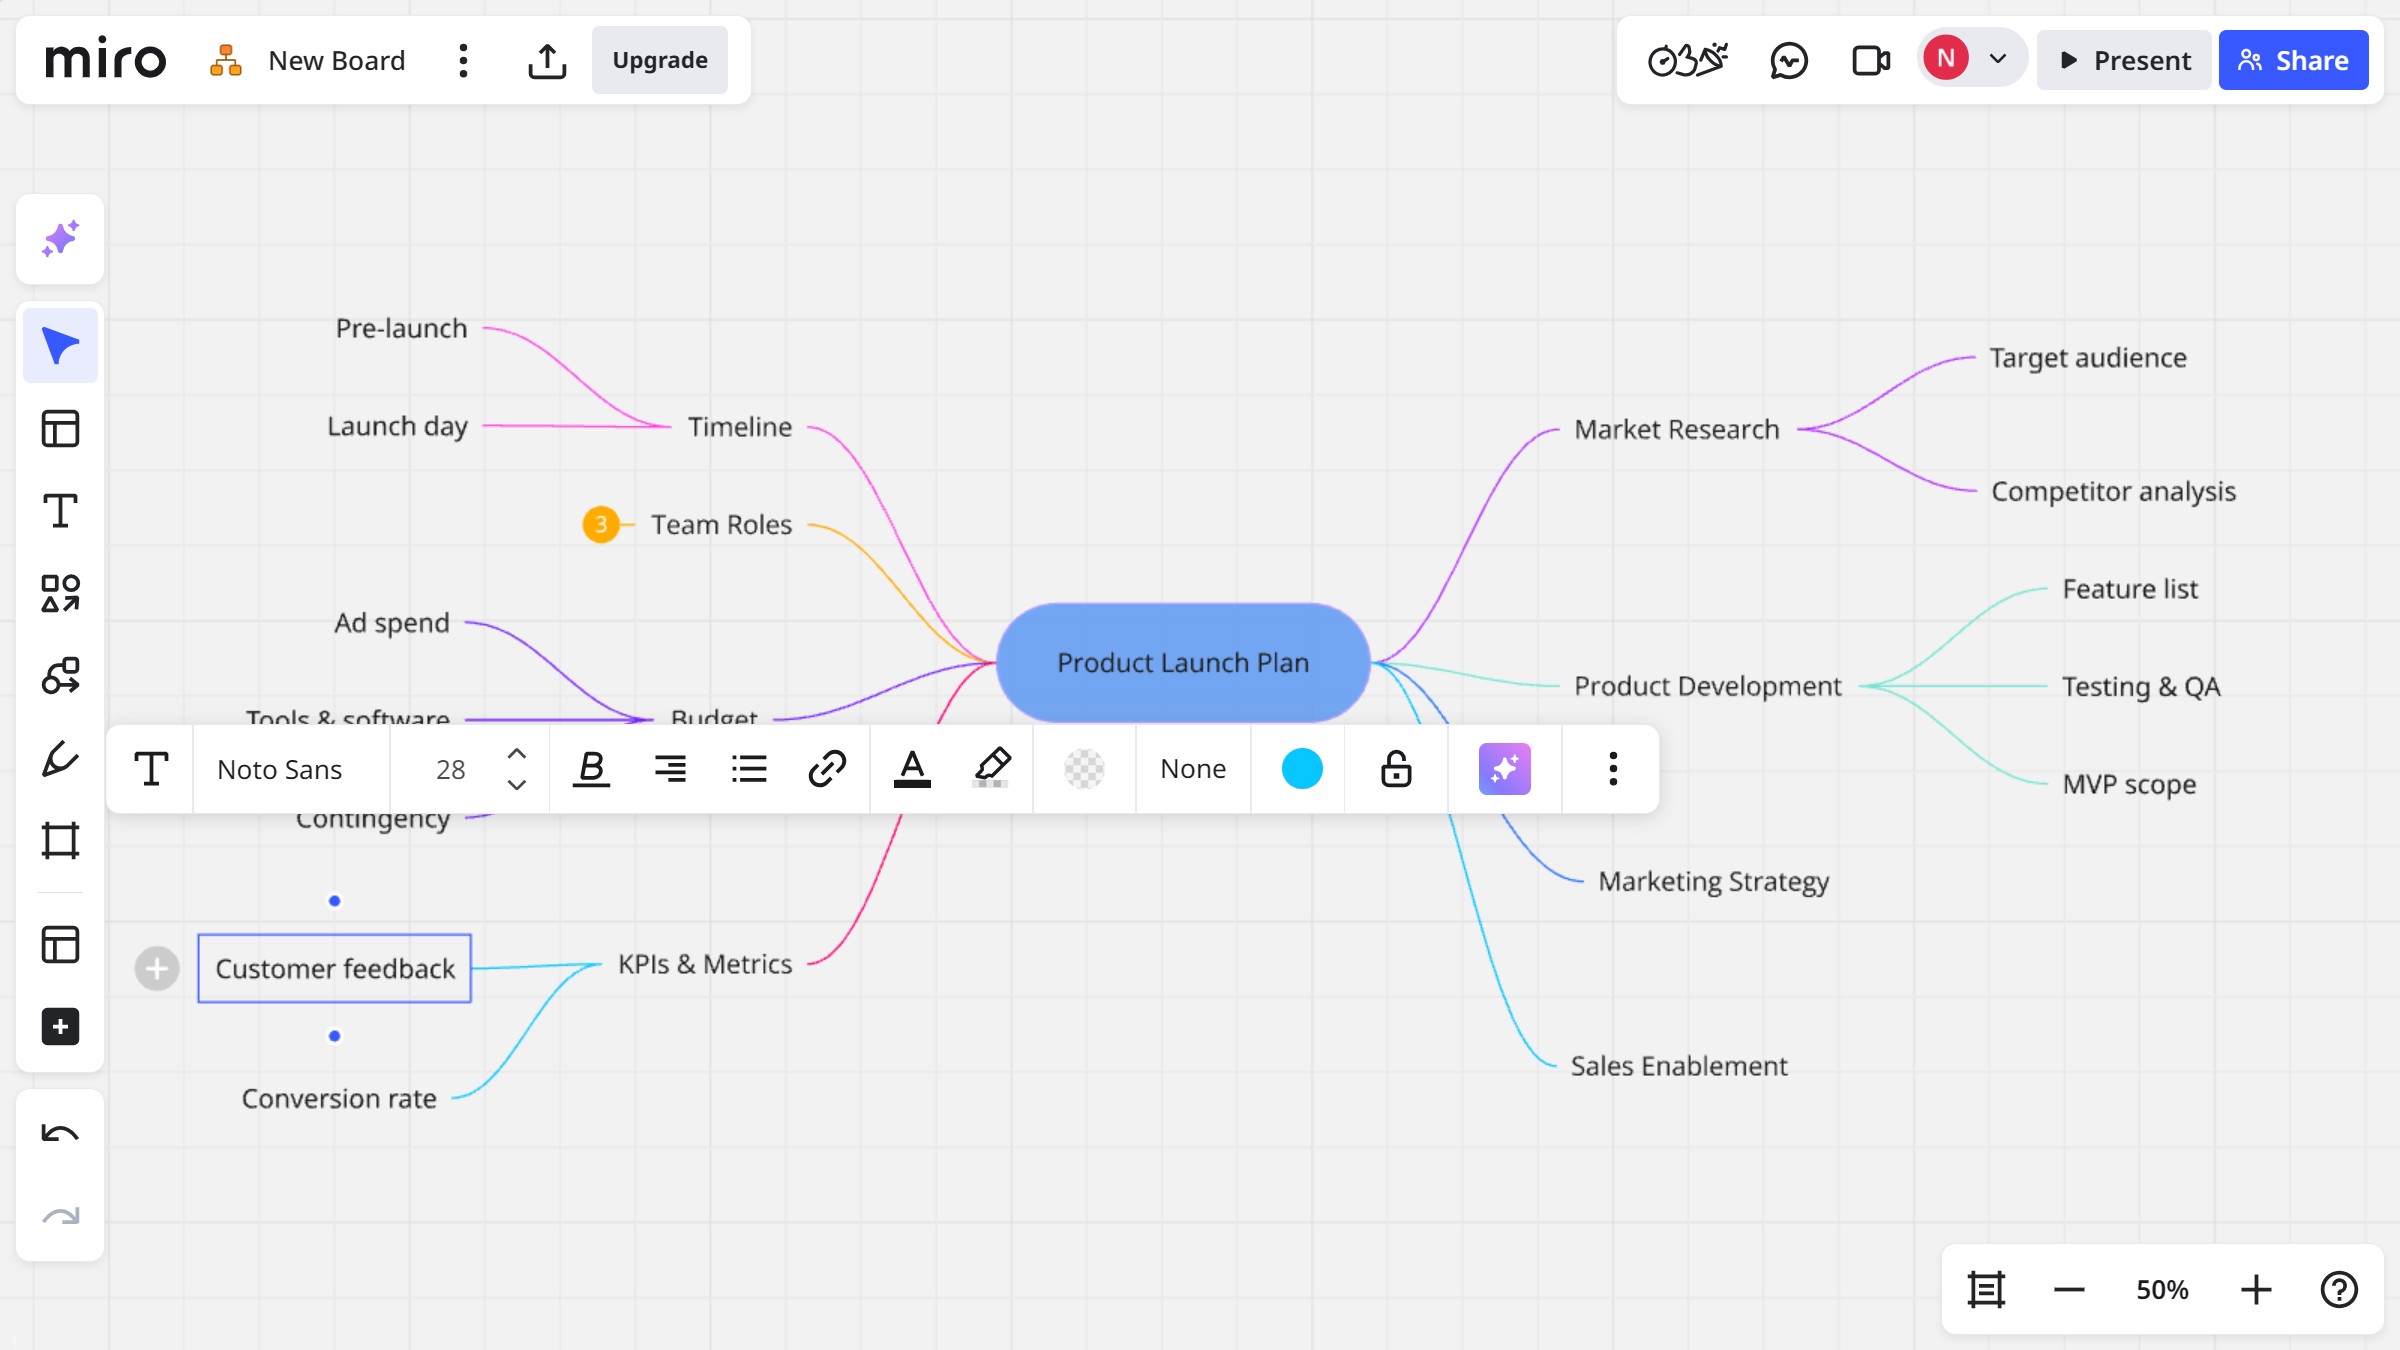Open the Shapes and lines tool
The height and width of the screenshot is (1350, 2400).
[60, 593]
